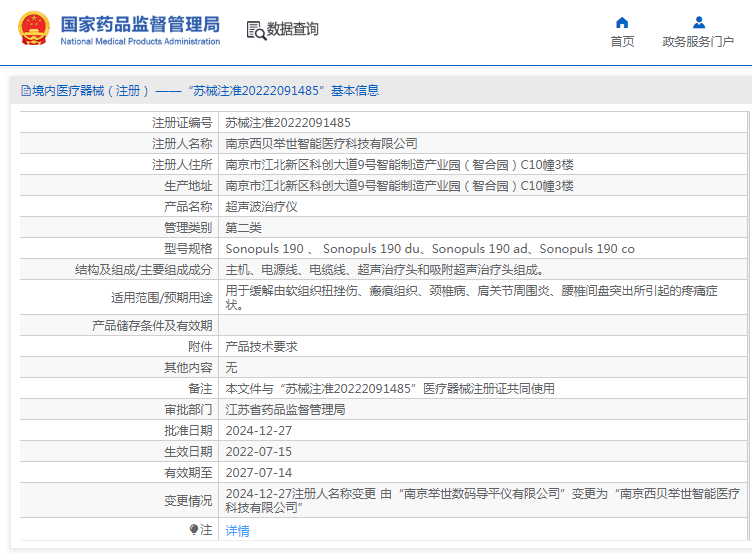Select 南京西贝举世智能医疗科技有限公司 registrant name

321,143
